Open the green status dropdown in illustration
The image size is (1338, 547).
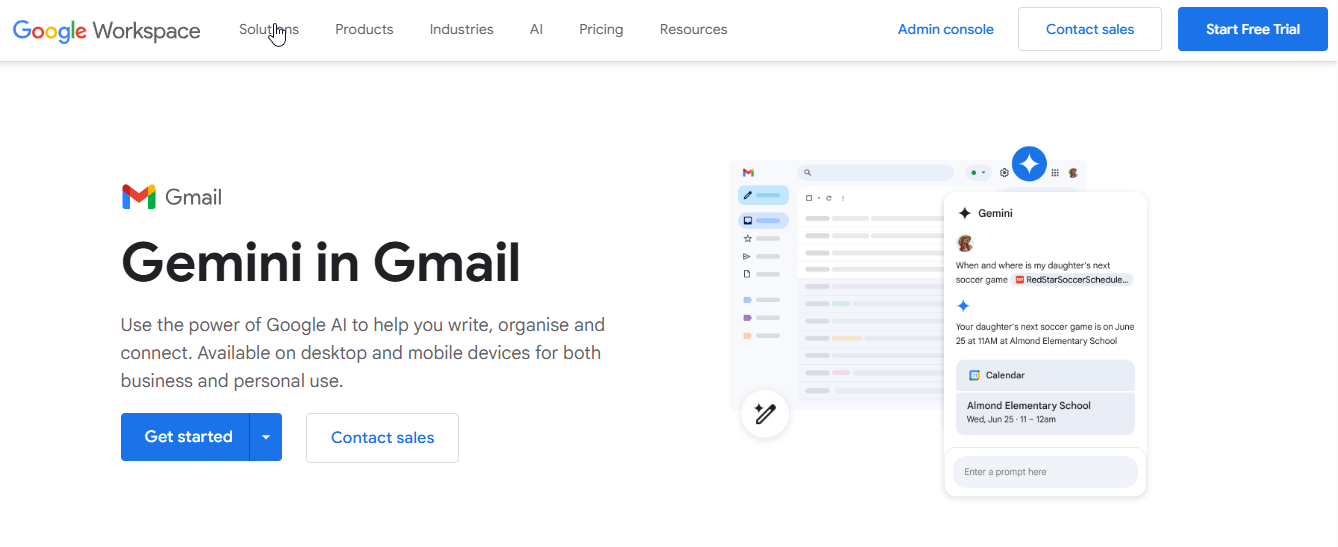click(x=977, y=173)
